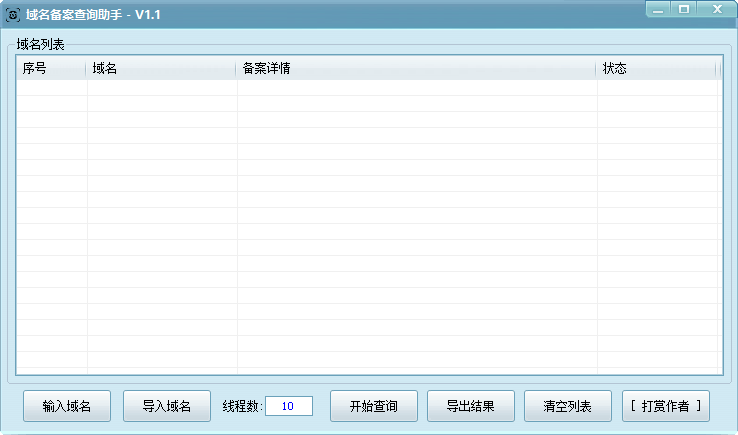Click the 打赏作者 button
738x435 pixels.
(666, 406)
